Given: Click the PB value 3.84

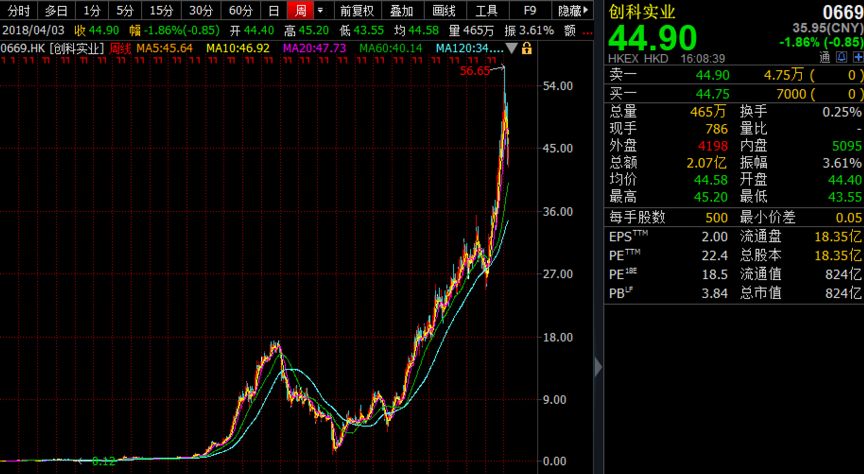Looking at the screenshot, I should tap(715, 293).
